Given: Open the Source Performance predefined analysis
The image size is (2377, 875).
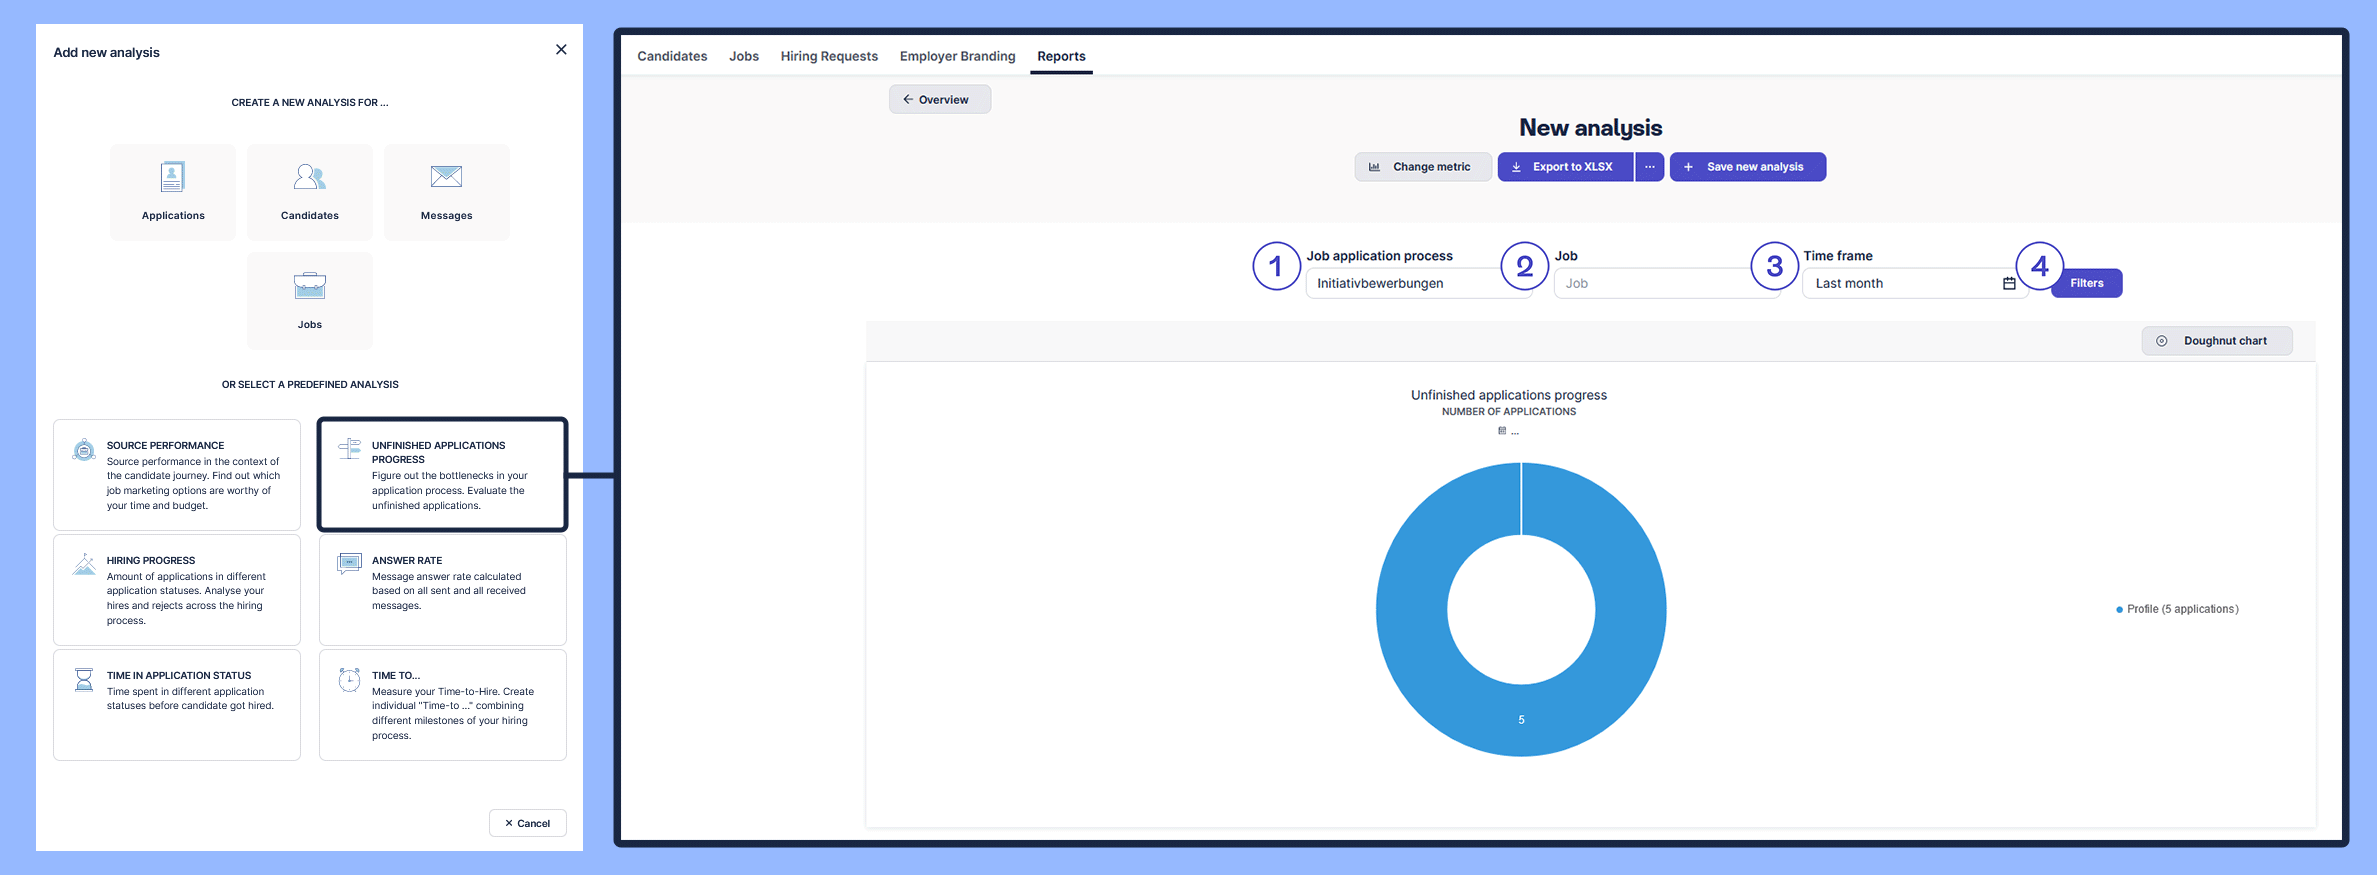Looking at the screenshot, I should tap(177, 475).
